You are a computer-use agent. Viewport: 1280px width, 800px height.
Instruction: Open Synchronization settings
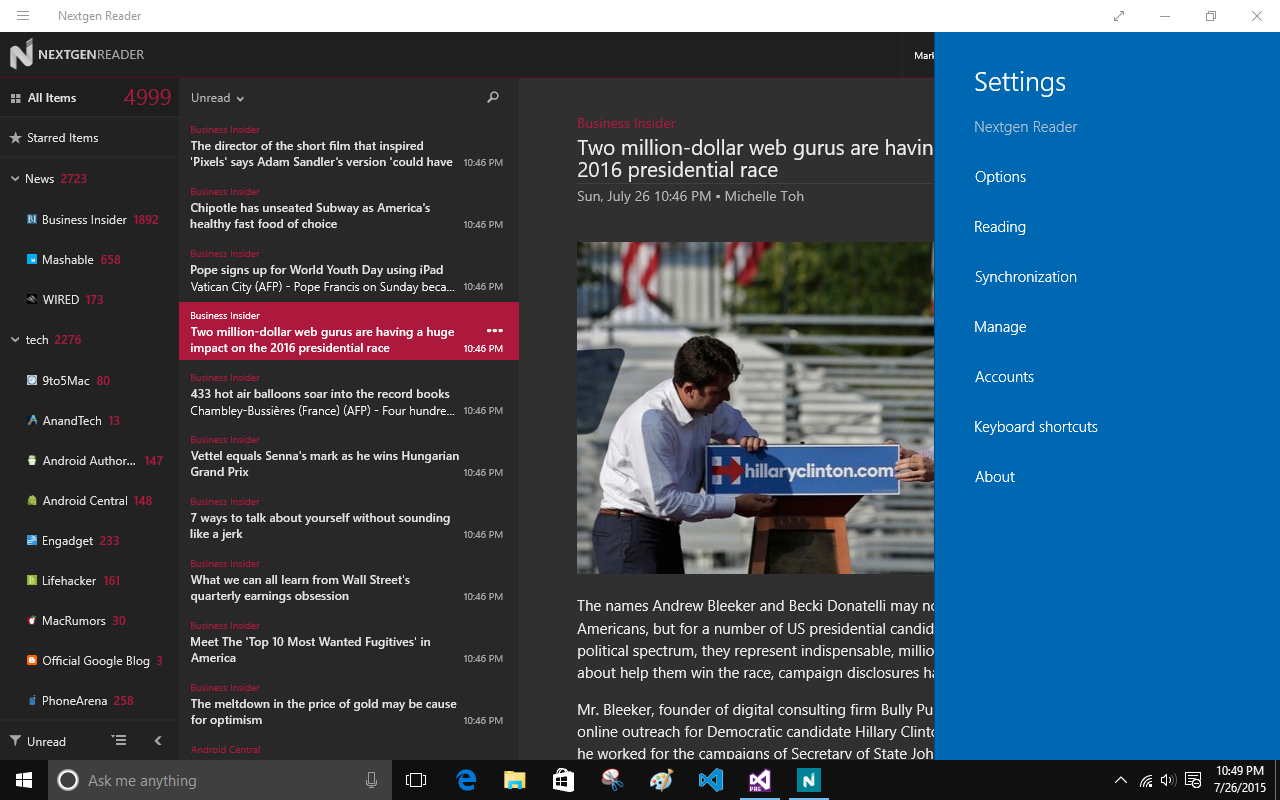(1026, 277)
